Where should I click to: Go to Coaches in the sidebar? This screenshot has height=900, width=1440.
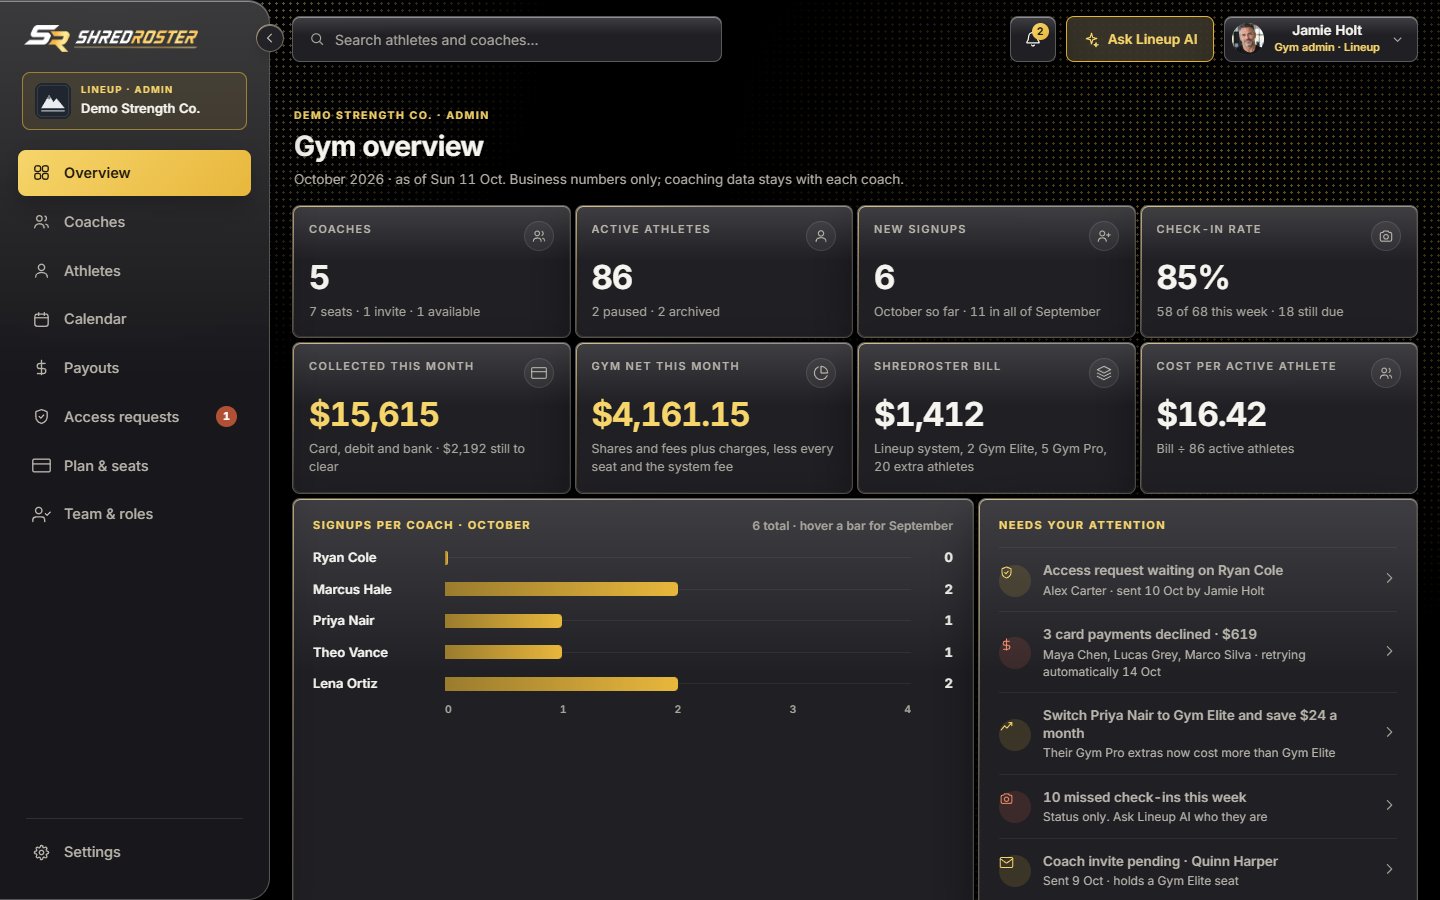(134, 222)
